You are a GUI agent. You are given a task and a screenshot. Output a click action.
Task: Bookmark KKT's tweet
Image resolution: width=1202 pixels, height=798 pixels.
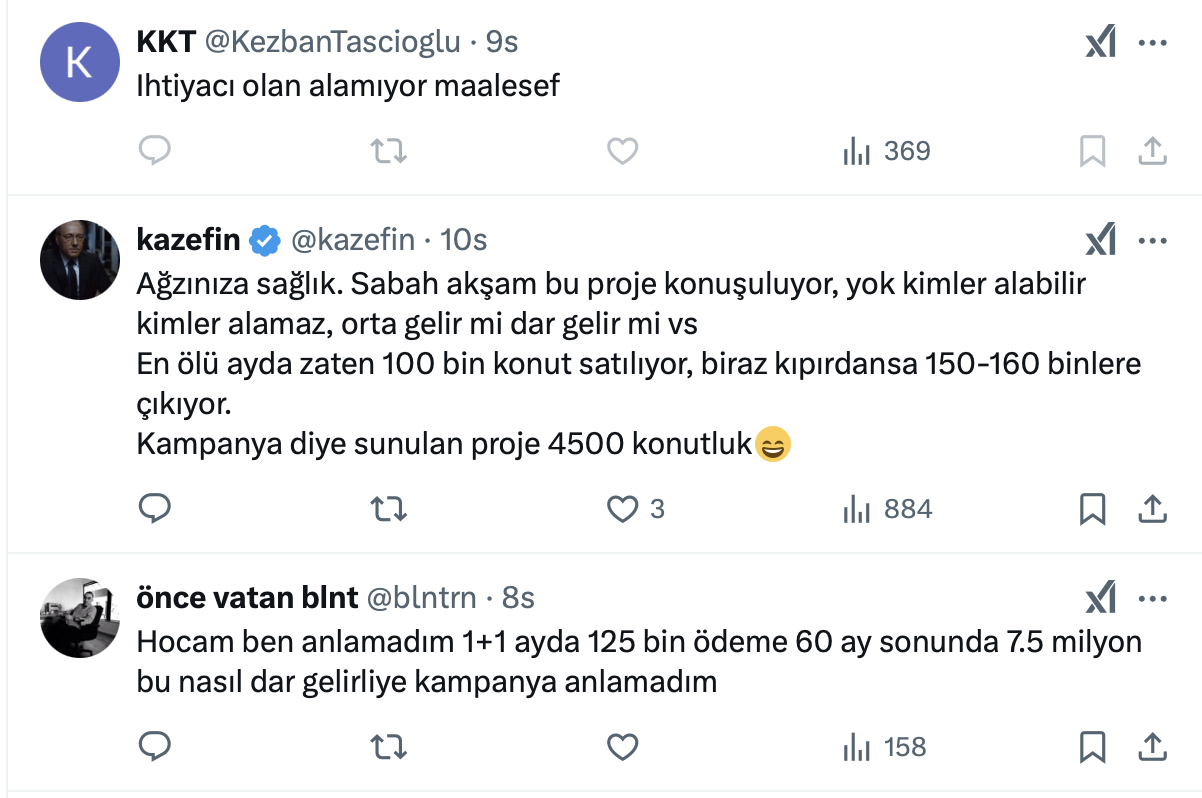coord(1092,151)
